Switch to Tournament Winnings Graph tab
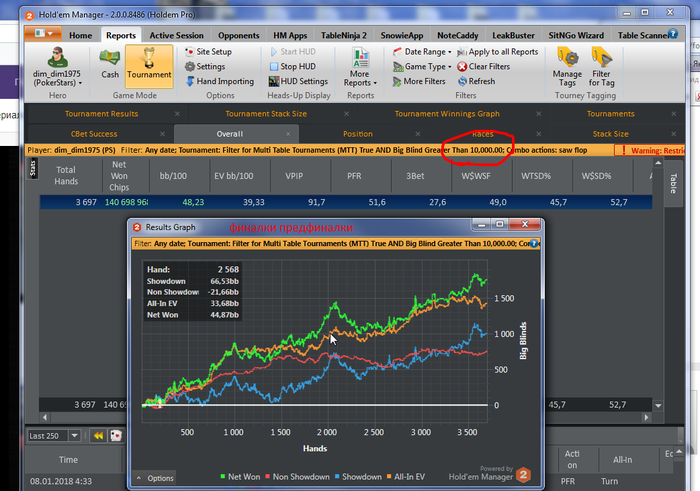The height and width of the screenshot is (491, 700). (x=447, y=114)
